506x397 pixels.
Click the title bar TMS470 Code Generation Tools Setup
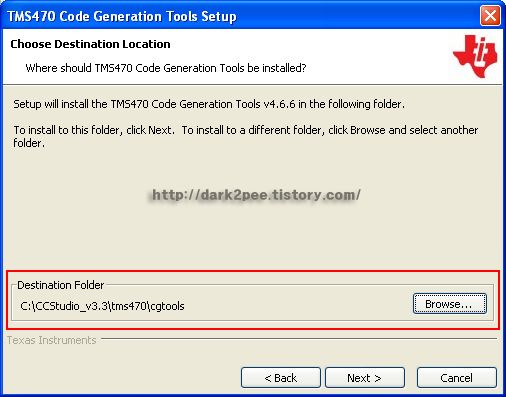click(x=122, y=16)
